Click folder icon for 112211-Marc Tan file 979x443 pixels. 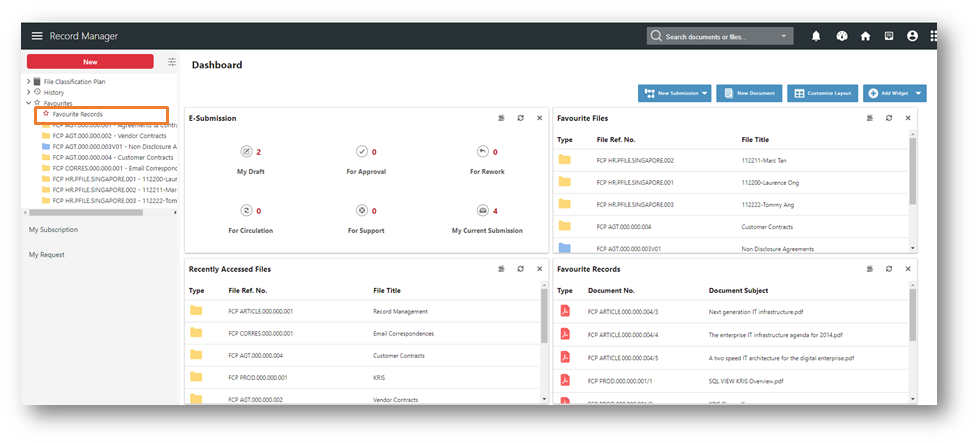click(564, 160)
